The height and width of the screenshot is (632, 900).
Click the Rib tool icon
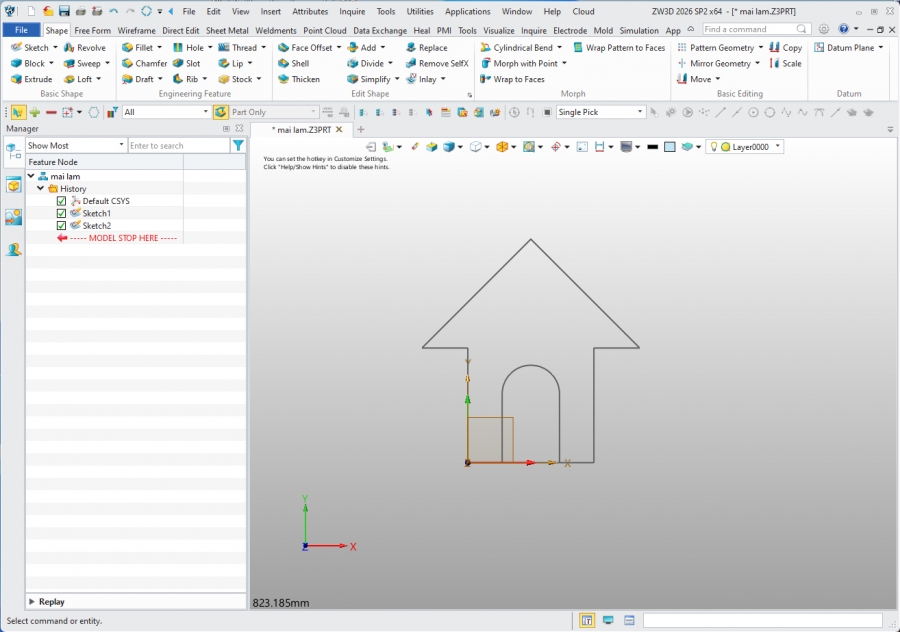tap(178, 79)
